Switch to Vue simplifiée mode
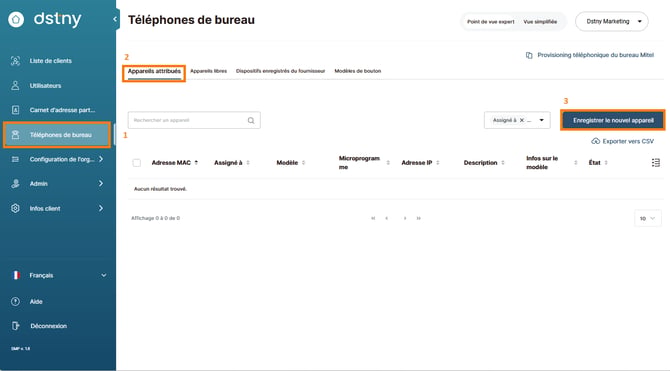Screen dimensions: 670x371 [x=540, y=21]
